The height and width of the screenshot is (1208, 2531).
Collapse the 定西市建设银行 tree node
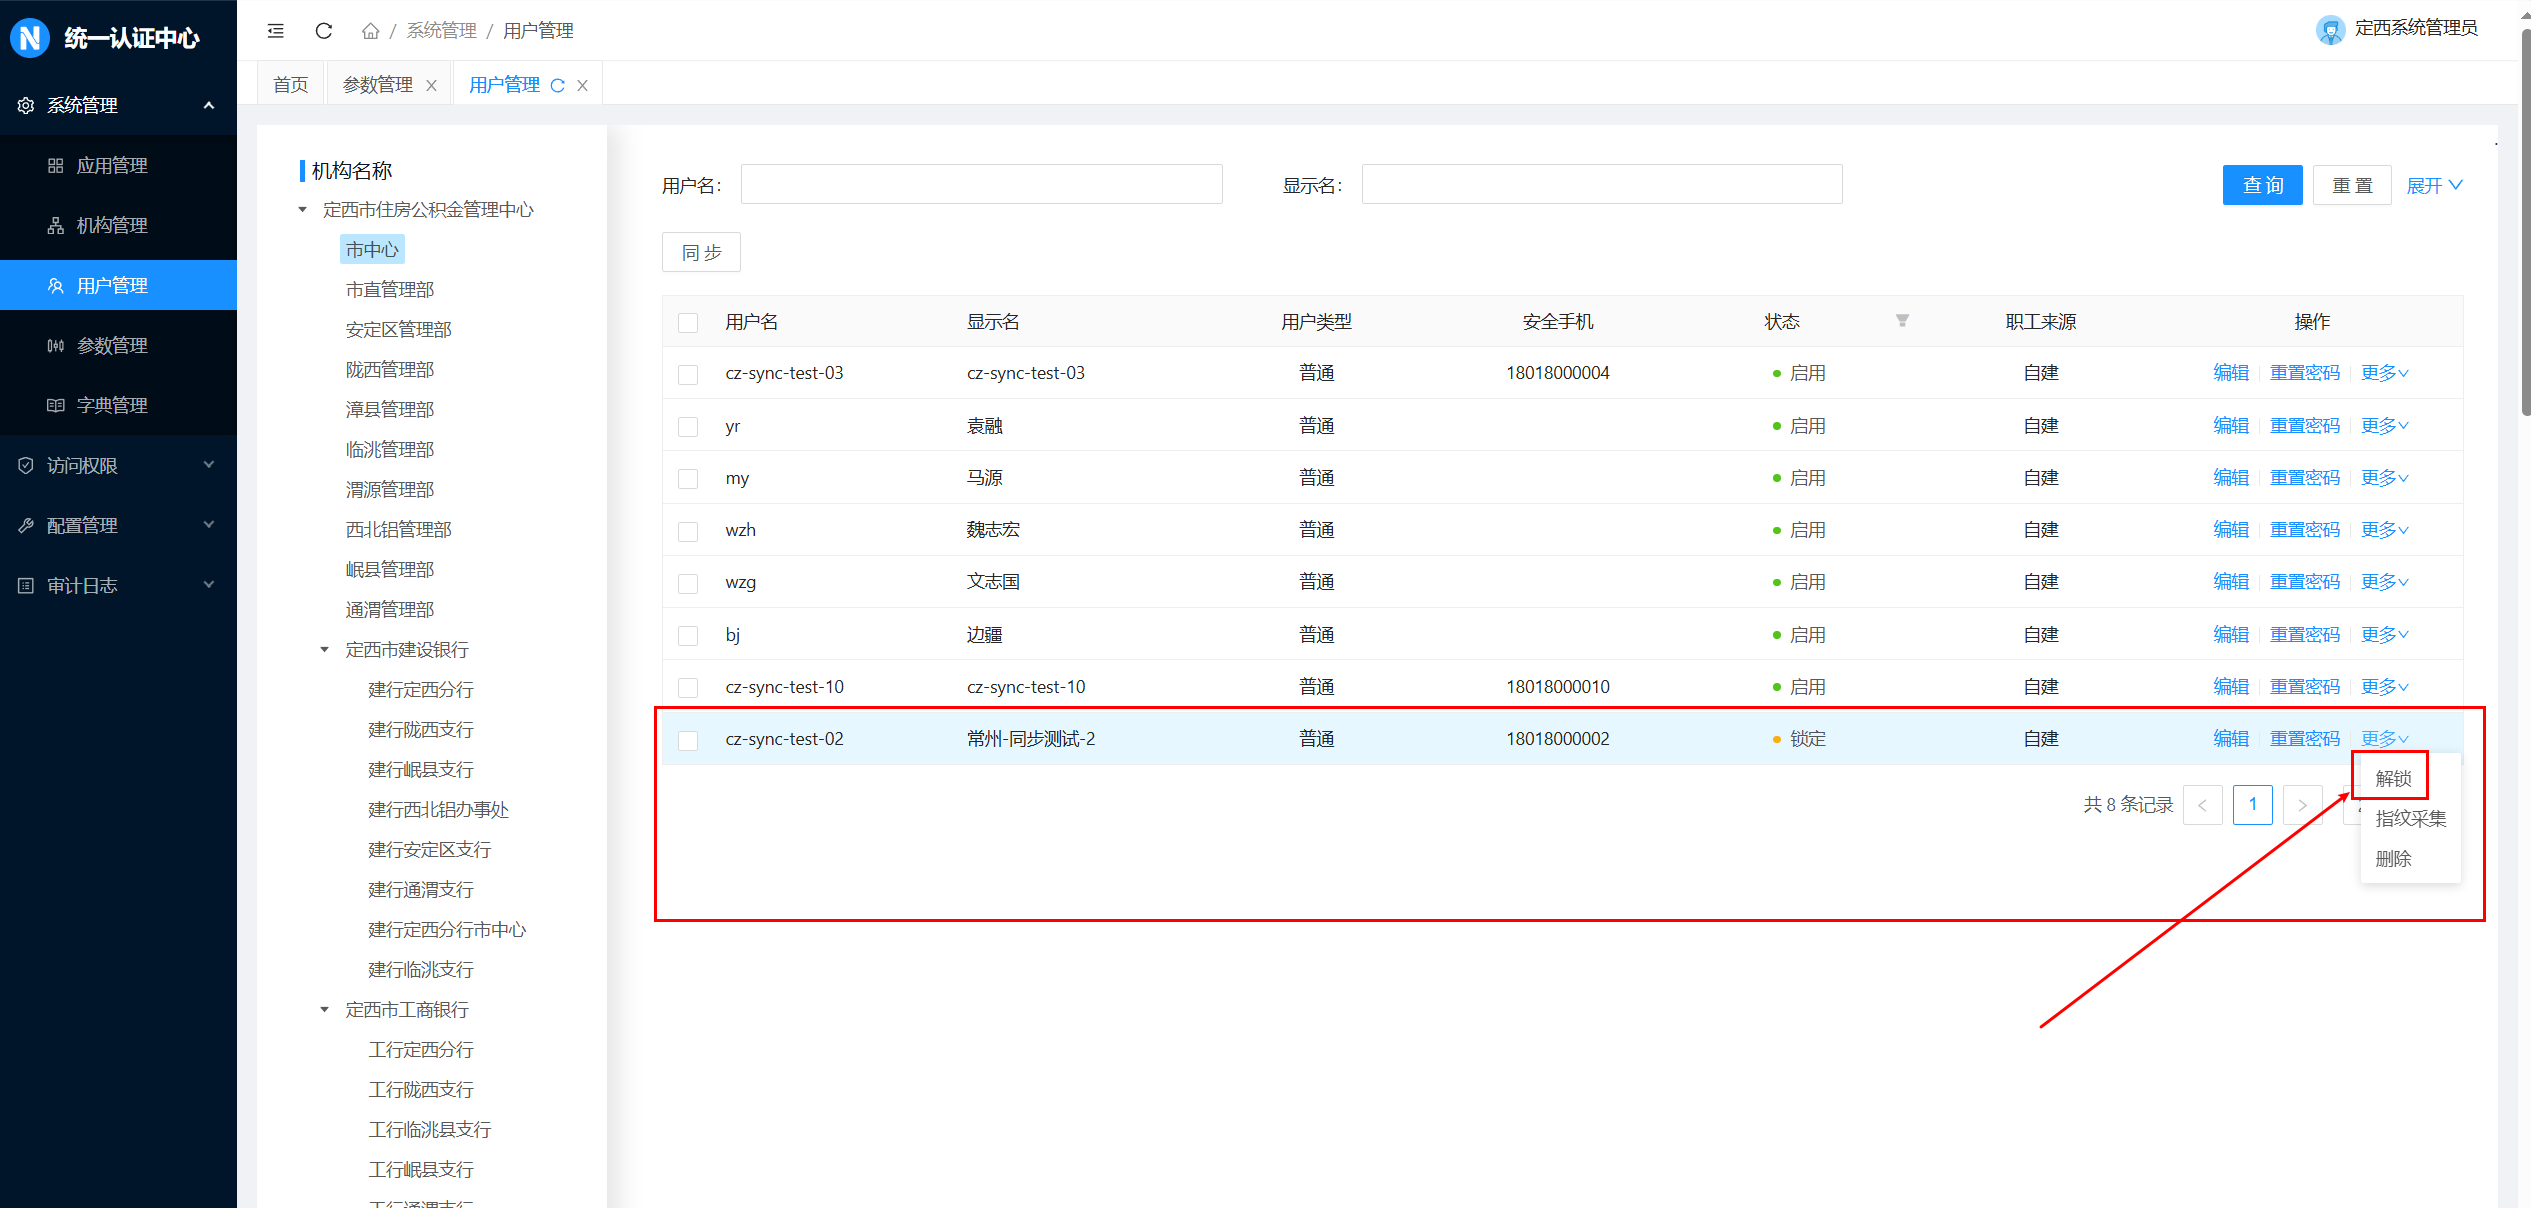[x=324, y=650]
